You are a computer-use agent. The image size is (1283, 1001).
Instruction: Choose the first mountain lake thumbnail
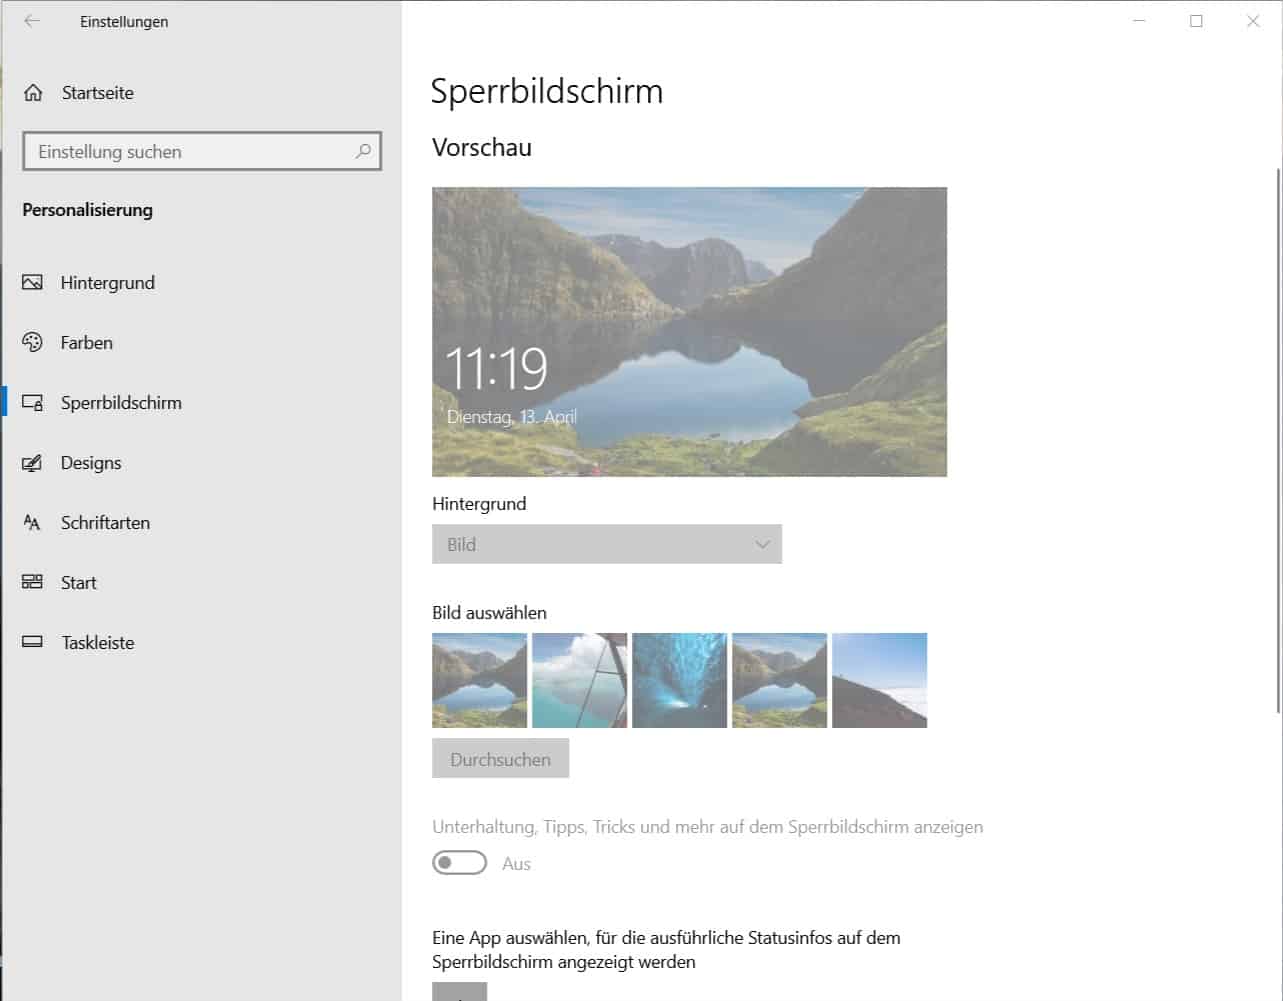coord(479,680)
